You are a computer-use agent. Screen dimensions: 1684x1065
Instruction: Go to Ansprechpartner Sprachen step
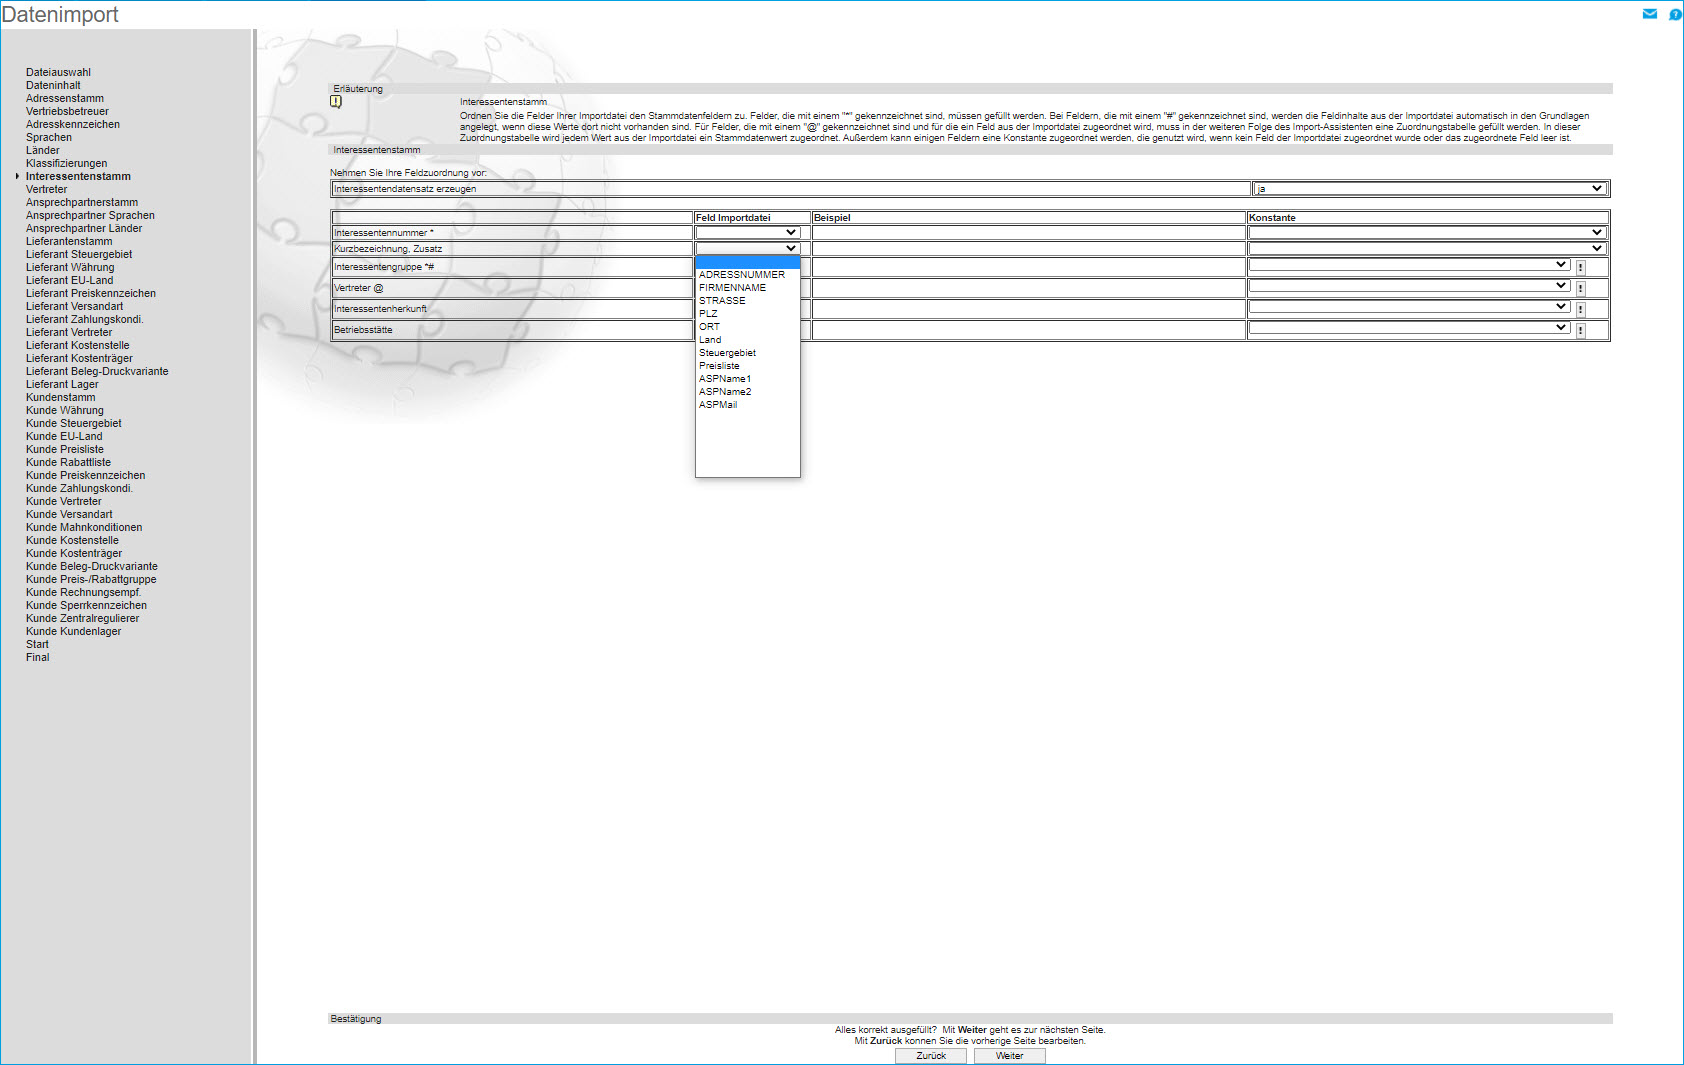point(90,215)
